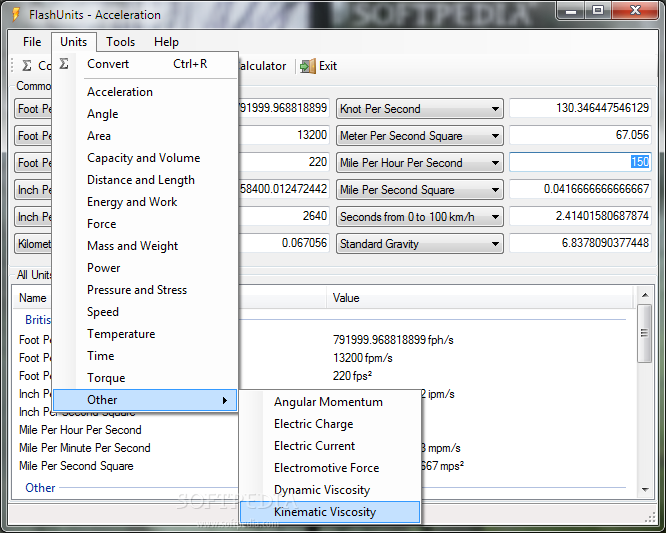666x533 pixels.
Task: Click the field showing 67.056
Action: pos(580,135)
